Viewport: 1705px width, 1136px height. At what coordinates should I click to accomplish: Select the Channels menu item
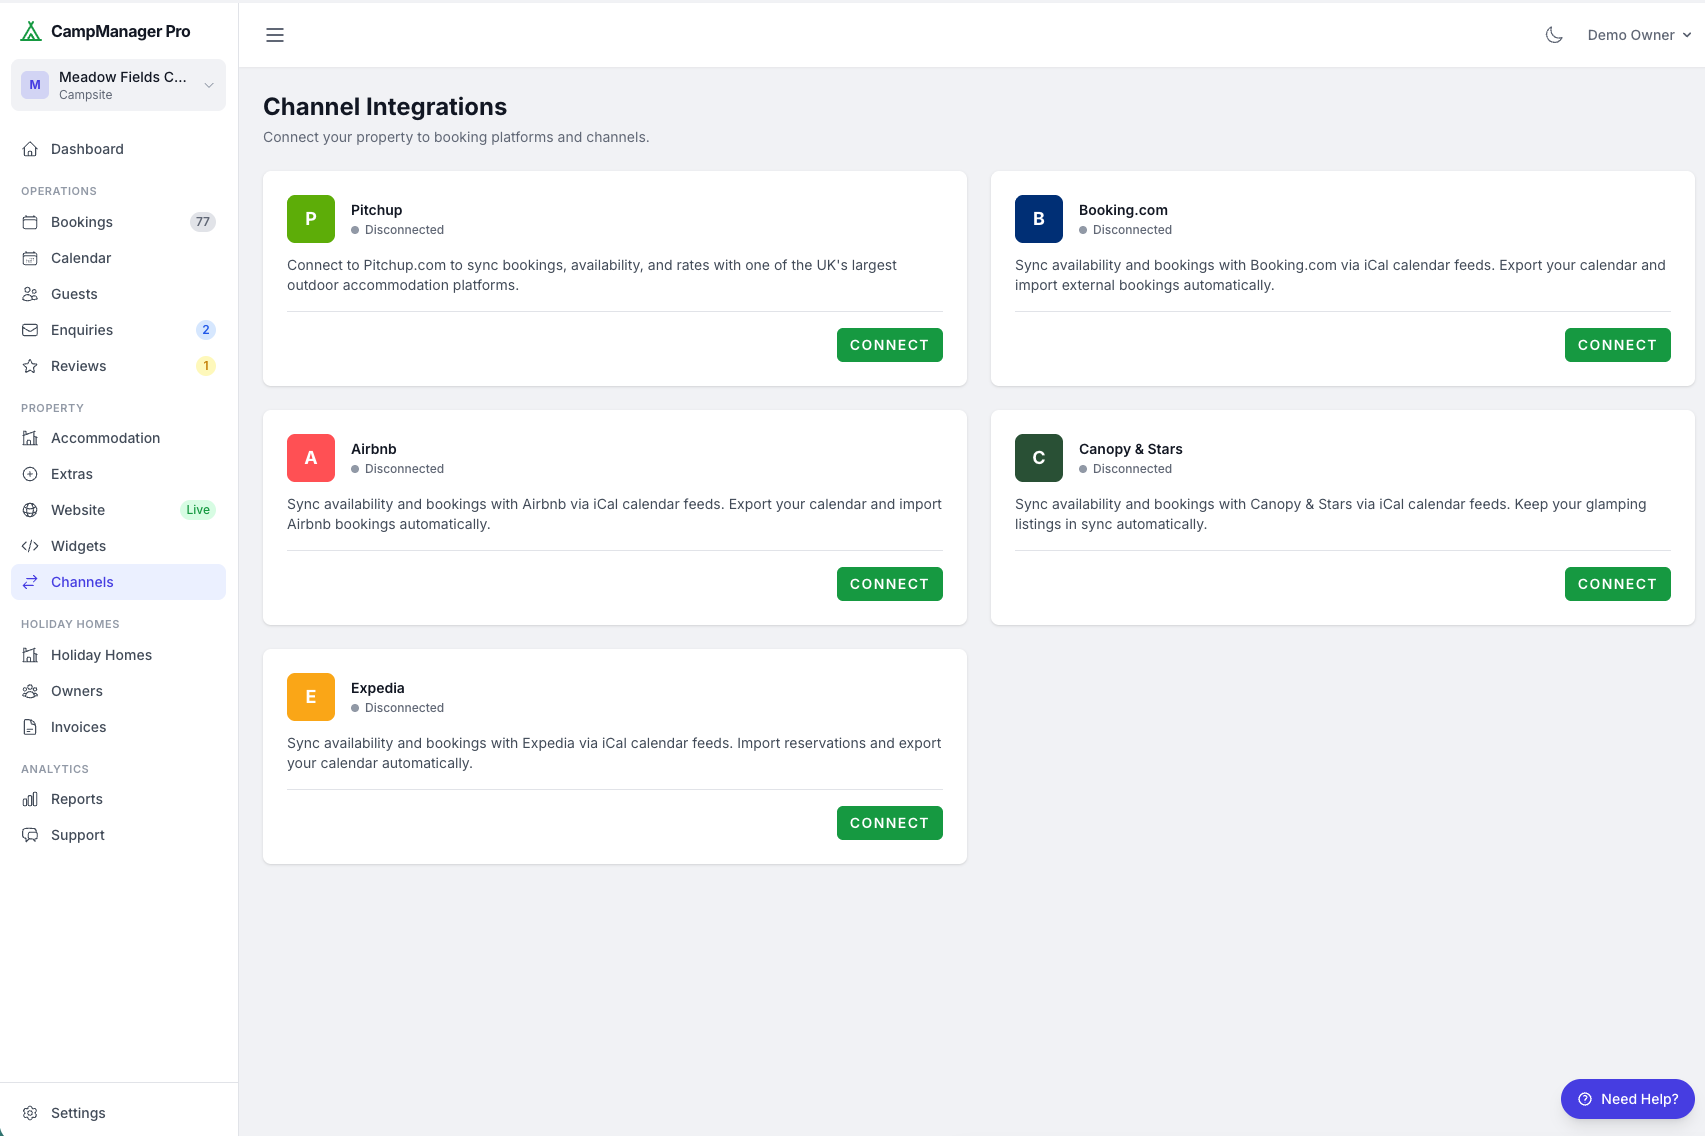[x=118, y=582]
